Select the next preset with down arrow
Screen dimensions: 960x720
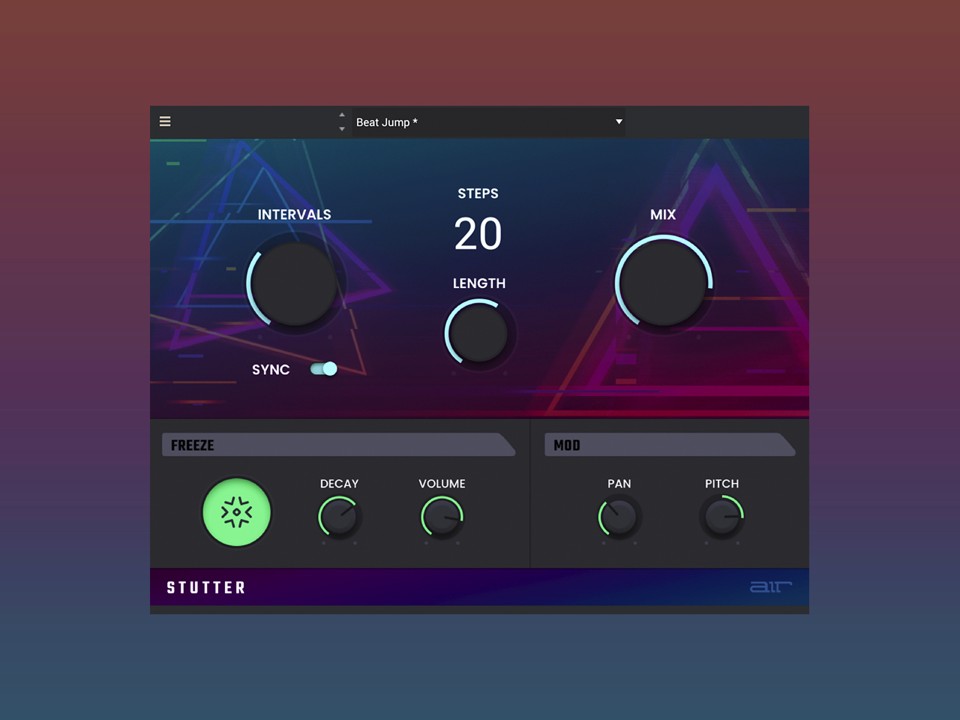(x=342, y=129)
